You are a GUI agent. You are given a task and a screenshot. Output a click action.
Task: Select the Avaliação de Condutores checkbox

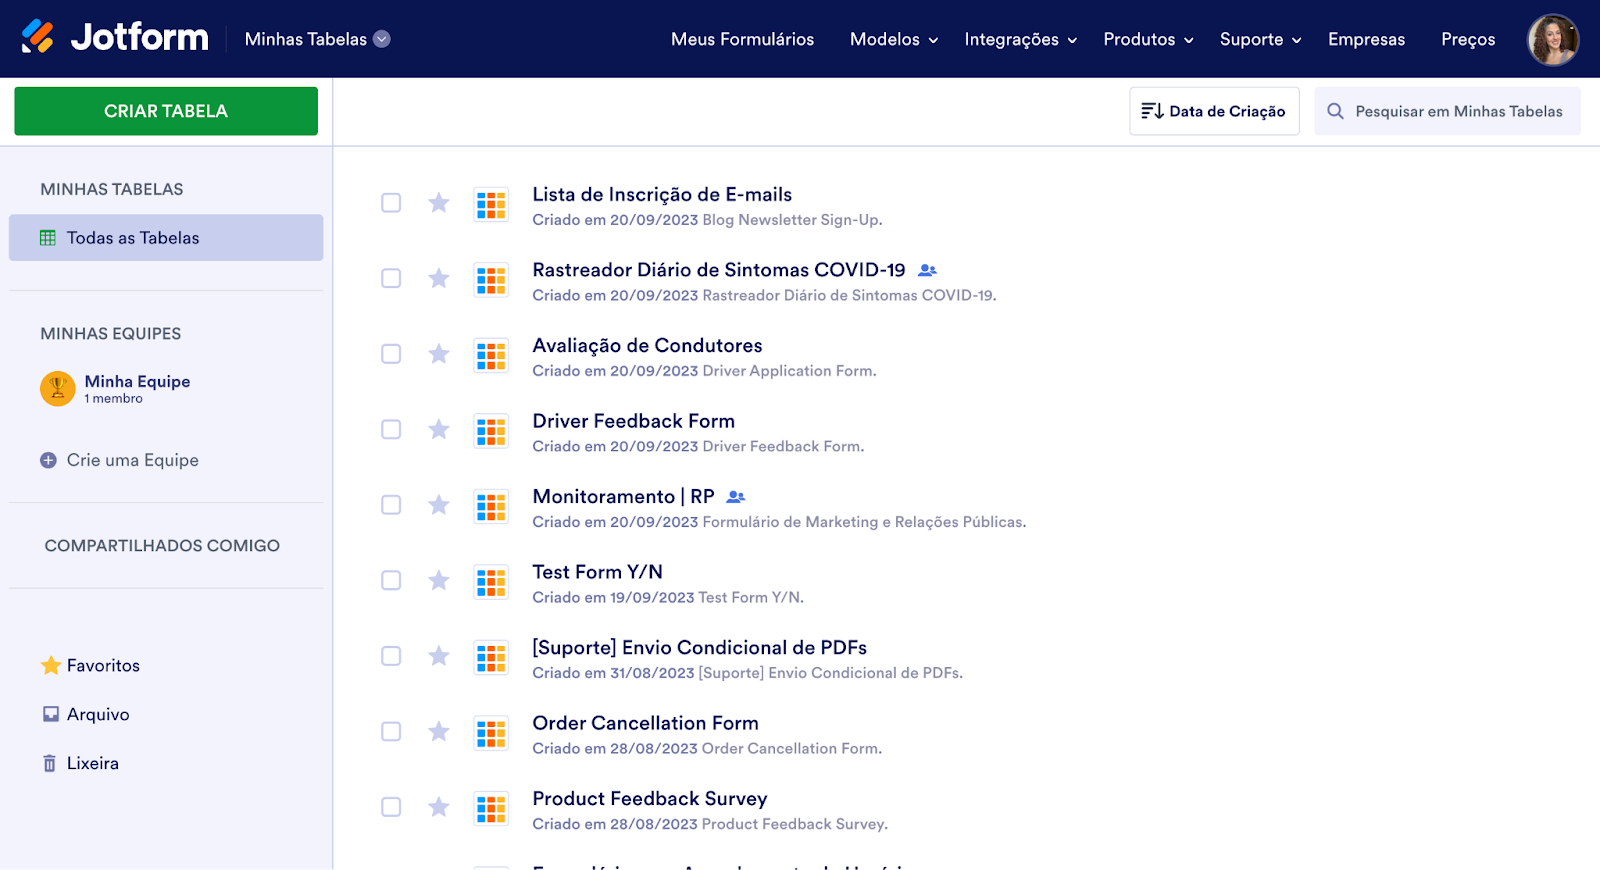[391, 354]
